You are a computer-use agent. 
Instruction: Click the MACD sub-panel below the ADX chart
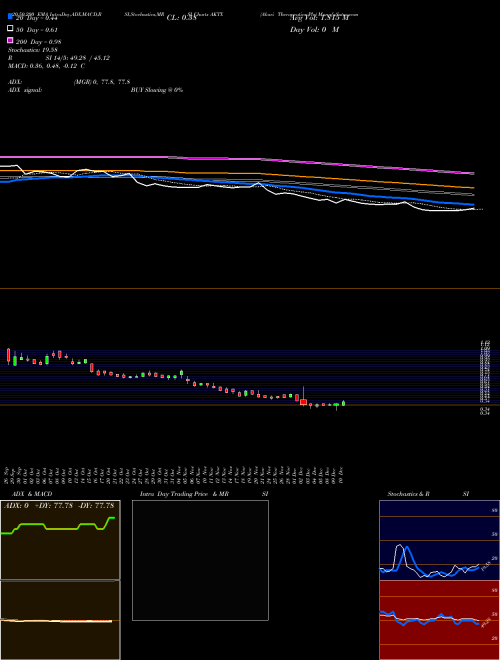pyautogui.click(x=60, y=620)
